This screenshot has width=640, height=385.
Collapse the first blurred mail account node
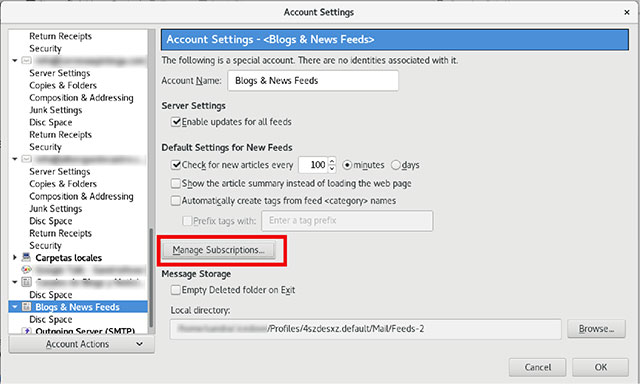[15, 60]
